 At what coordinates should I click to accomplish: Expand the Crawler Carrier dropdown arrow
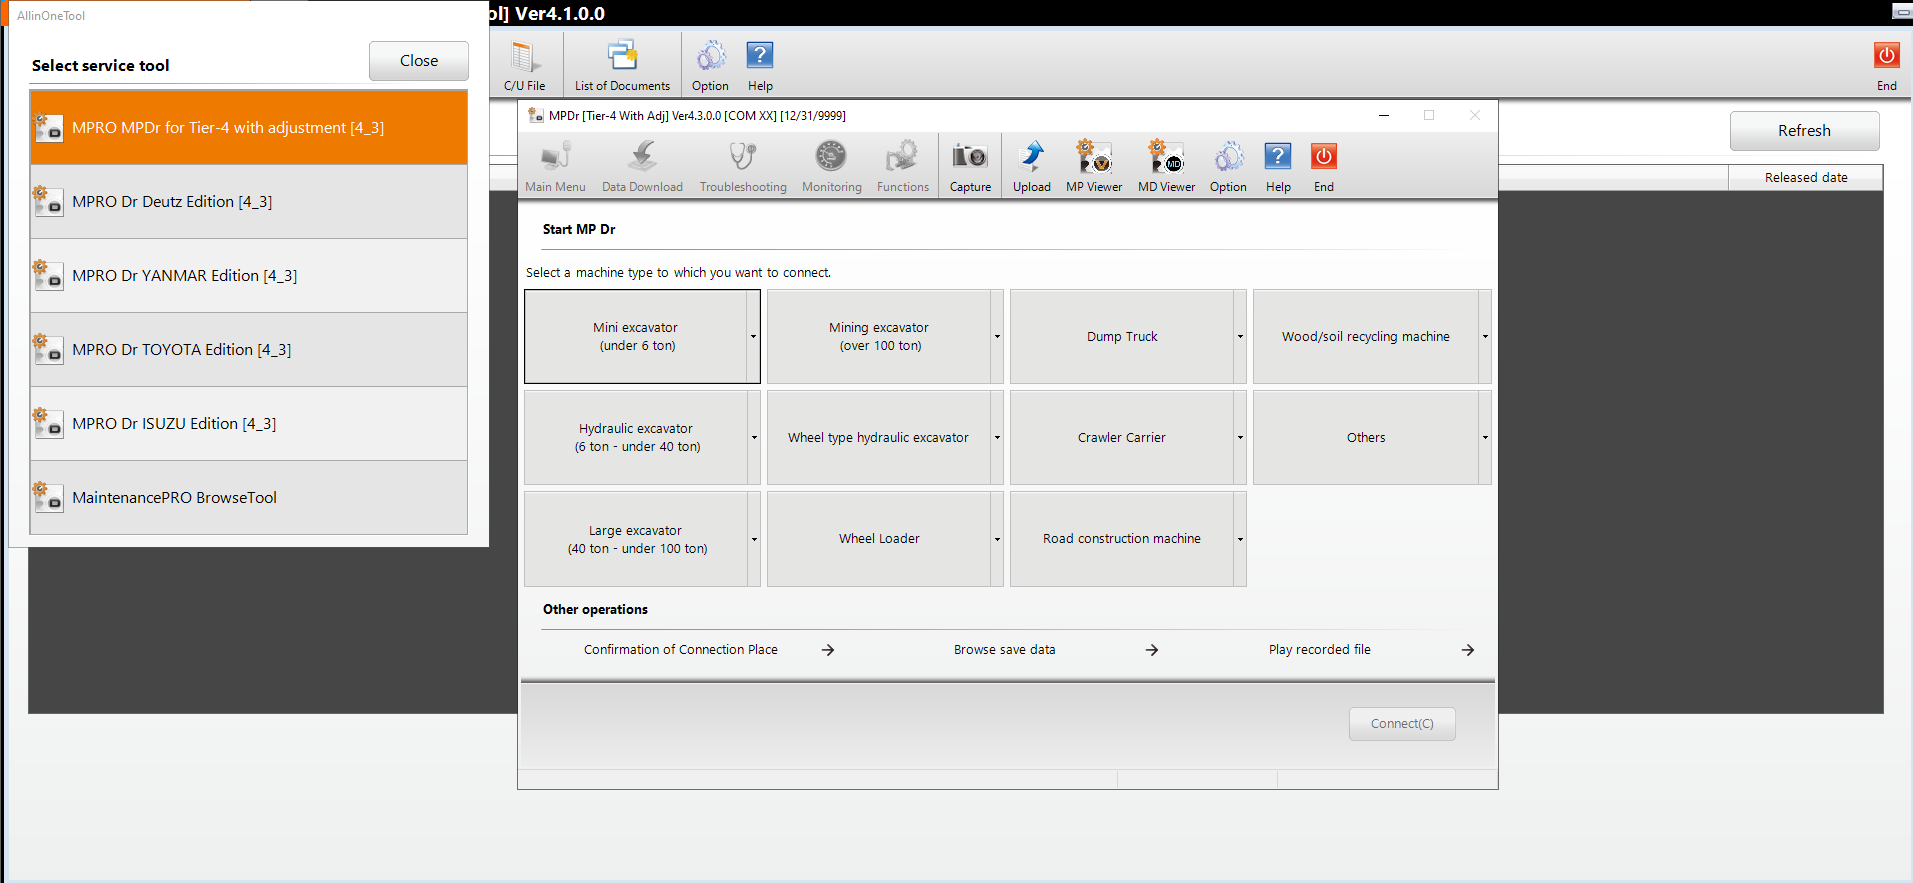(1240, 438)
